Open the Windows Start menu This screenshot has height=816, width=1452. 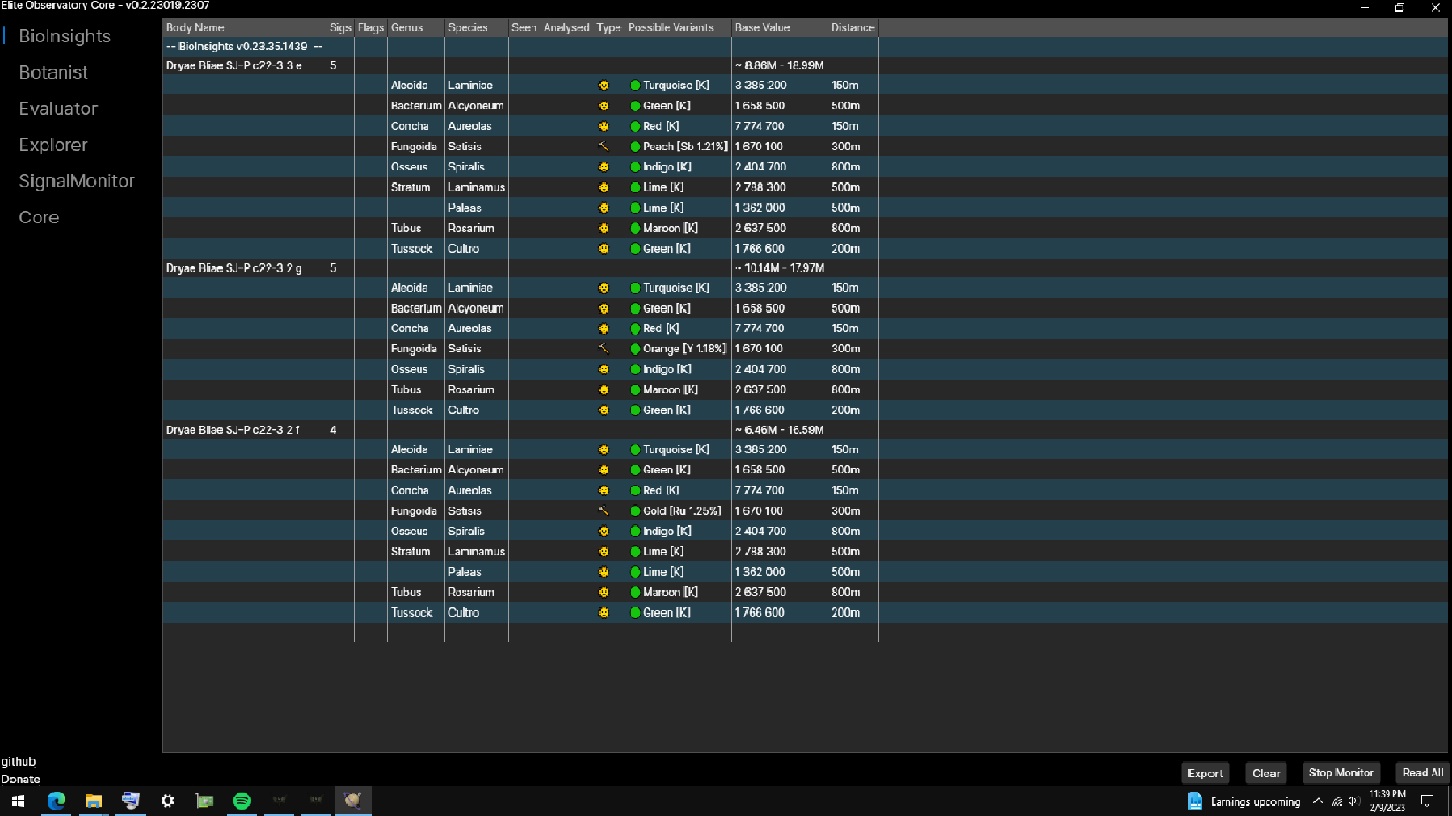[x=17, y=801]
